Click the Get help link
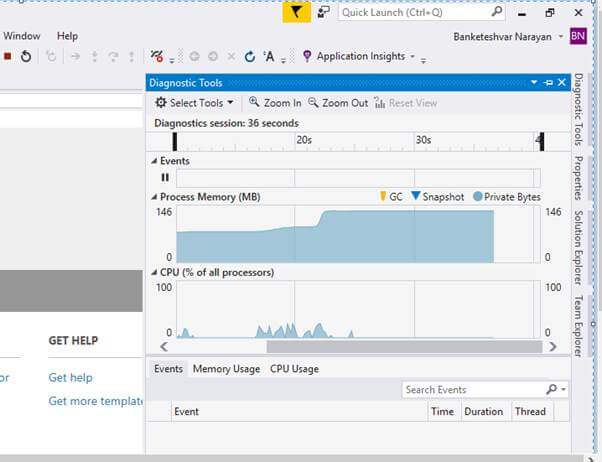602x462 pixels. [x=70, y=378]
